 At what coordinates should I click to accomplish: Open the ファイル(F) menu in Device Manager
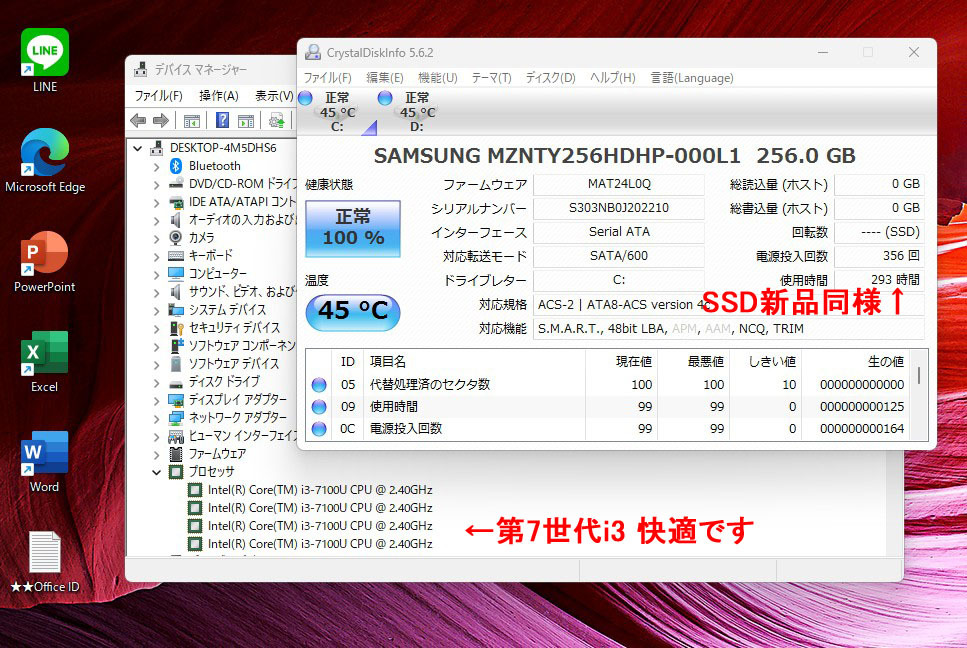pos(158,96)
